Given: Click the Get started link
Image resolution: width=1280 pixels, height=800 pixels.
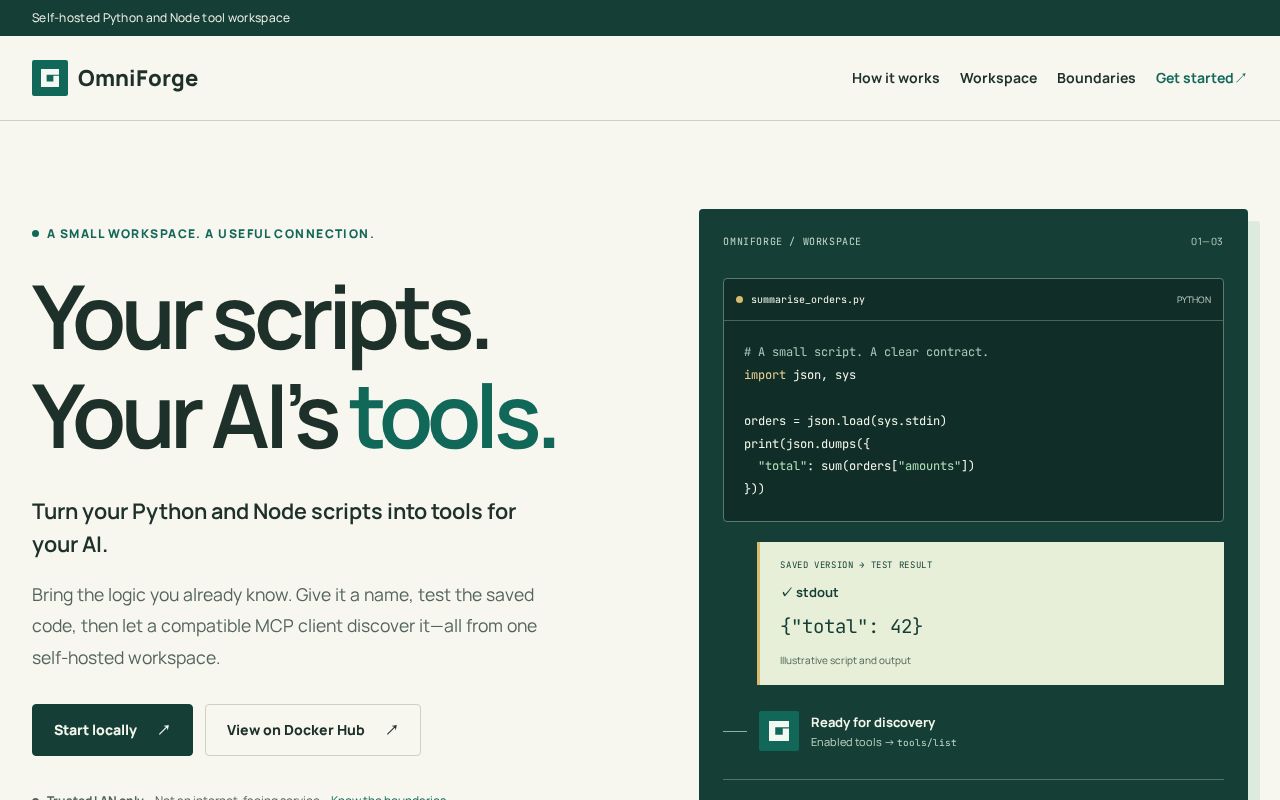Looking at the screenshot, I should [x=1201, y=78].
